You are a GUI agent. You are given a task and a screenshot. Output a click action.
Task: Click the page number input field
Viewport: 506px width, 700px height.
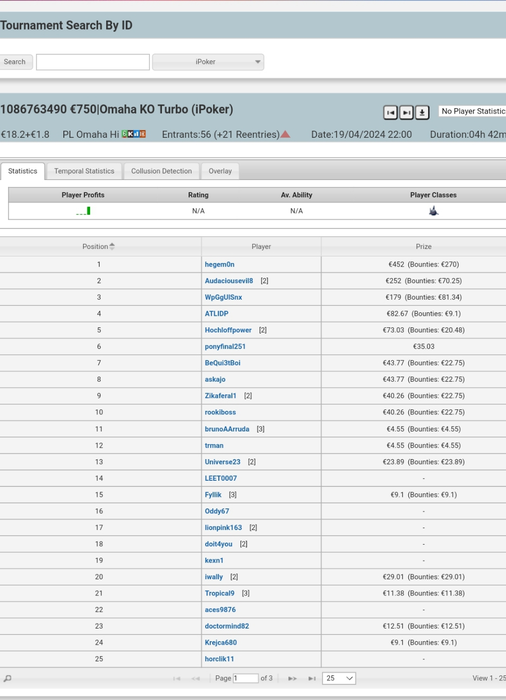click(246, 678)
